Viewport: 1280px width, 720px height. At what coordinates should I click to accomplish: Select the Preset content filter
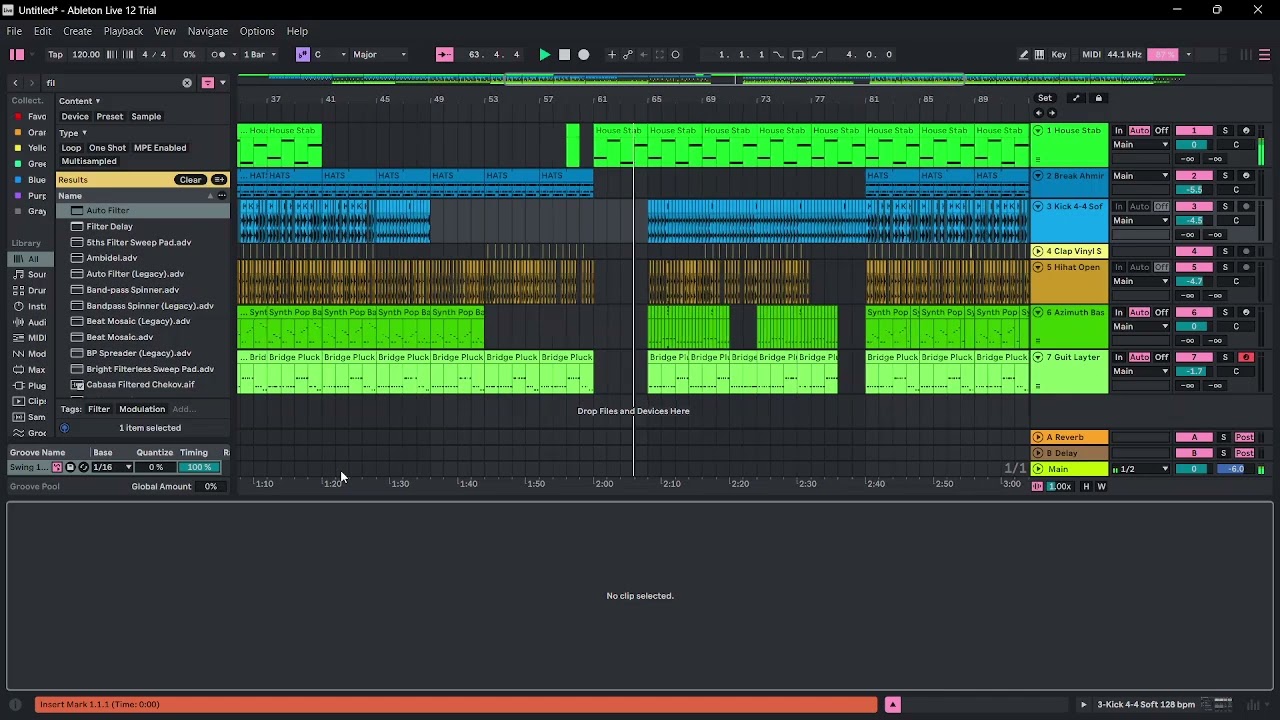(109, 117)
